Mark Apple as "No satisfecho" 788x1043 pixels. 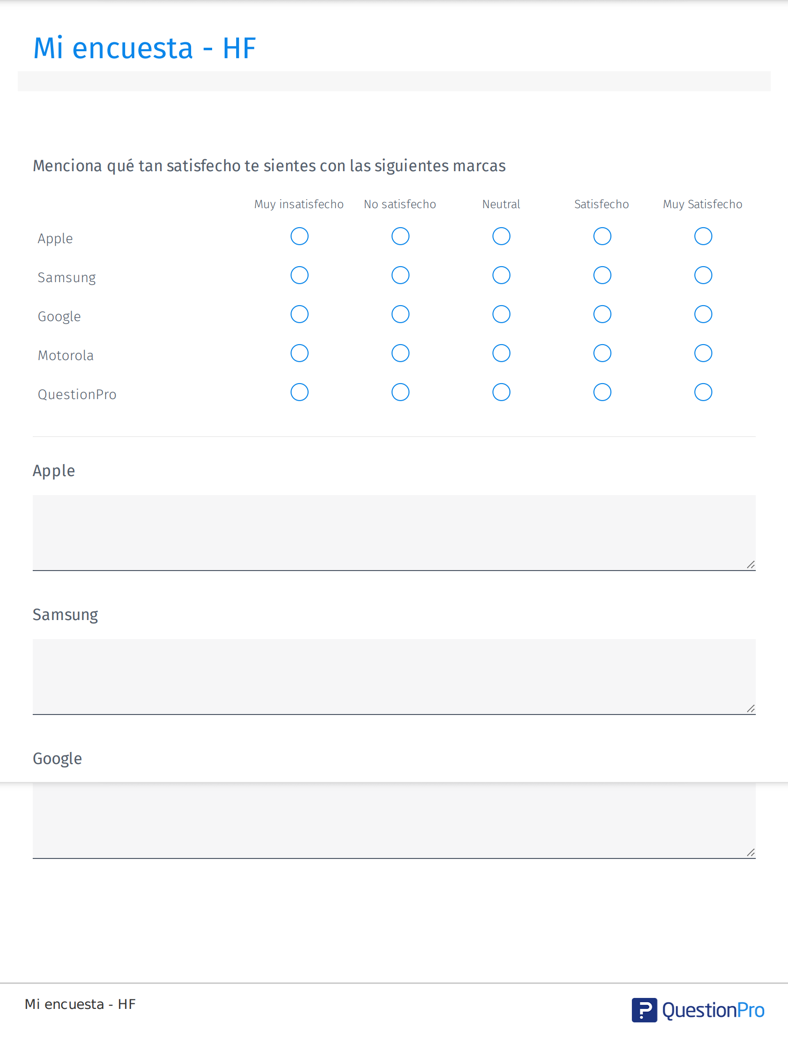tap(400, 236)
